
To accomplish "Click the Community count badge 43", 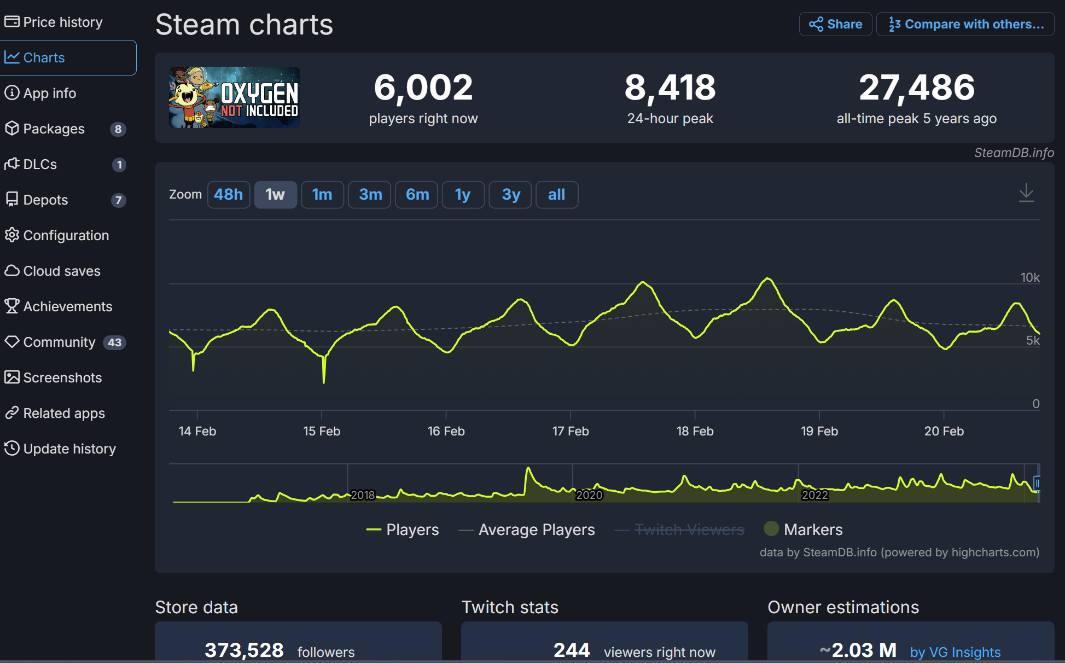I will 114,342.
